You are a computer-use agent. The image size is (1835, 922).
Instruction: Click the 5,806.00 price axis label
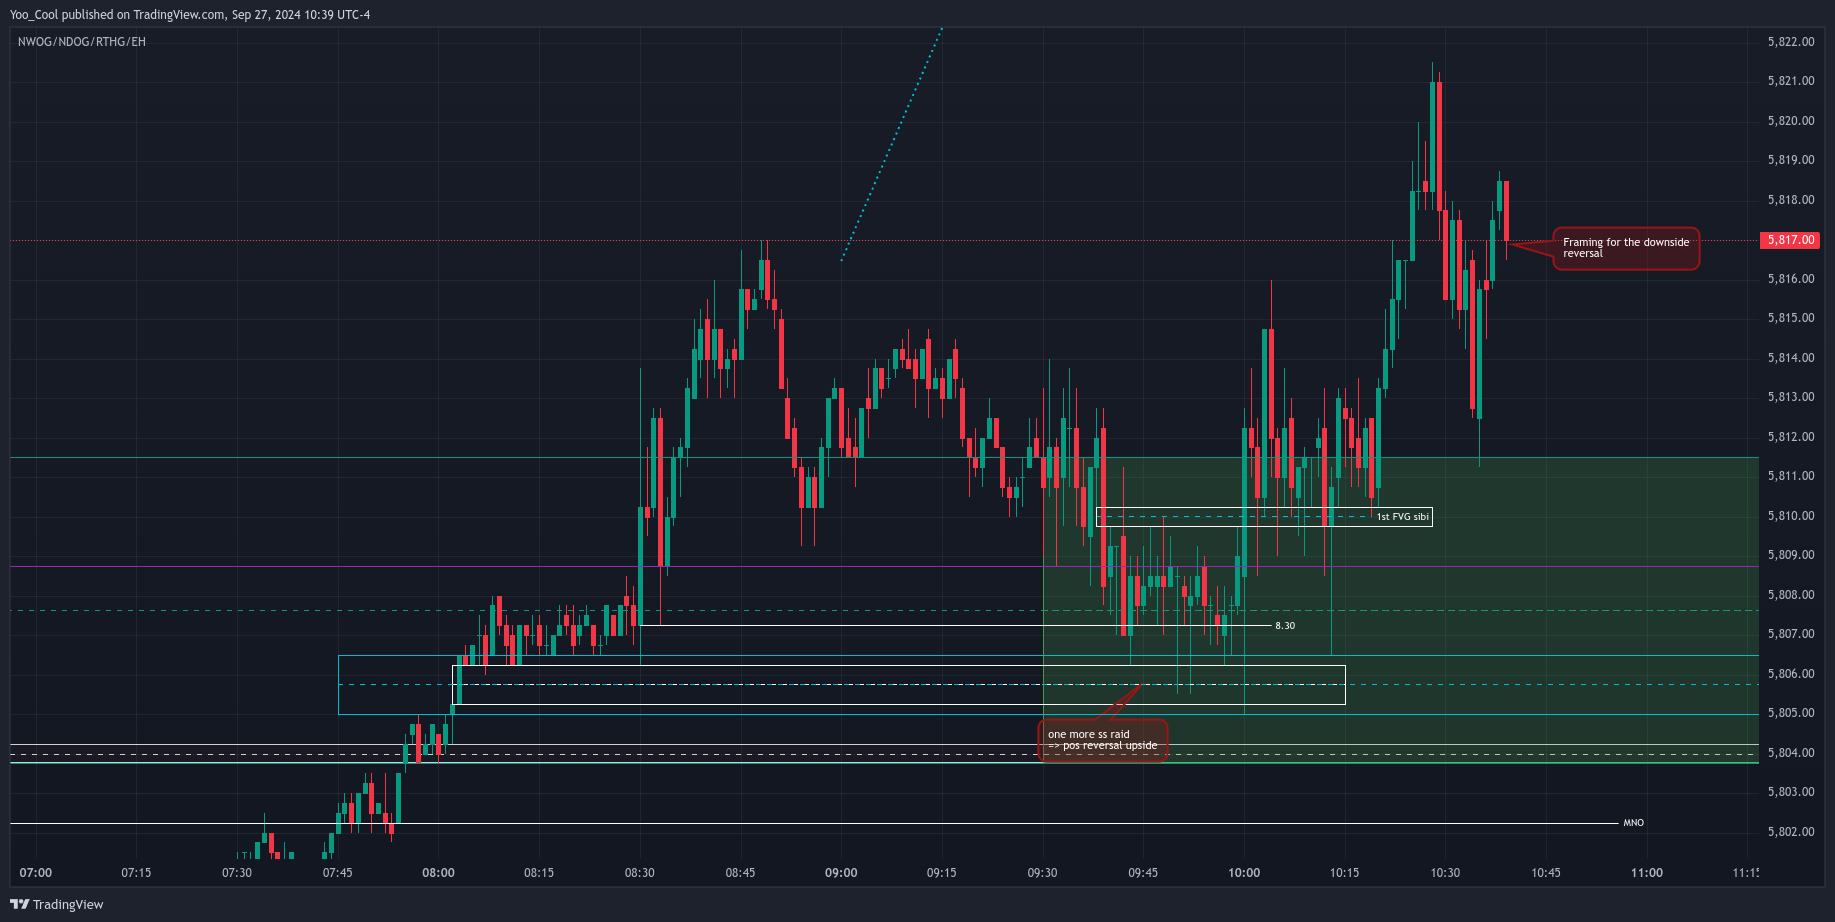click(x=1791, y=674)
